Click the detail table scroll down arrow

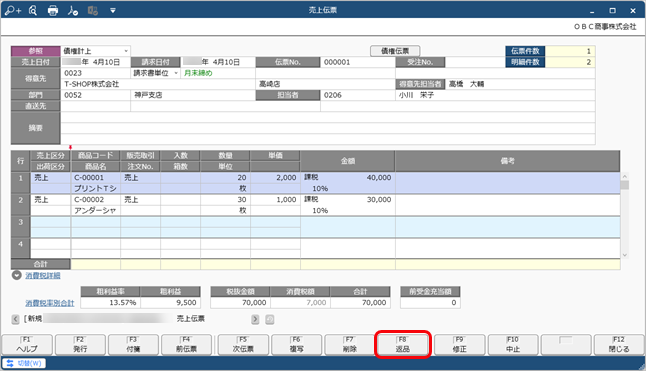click(625, 255)
